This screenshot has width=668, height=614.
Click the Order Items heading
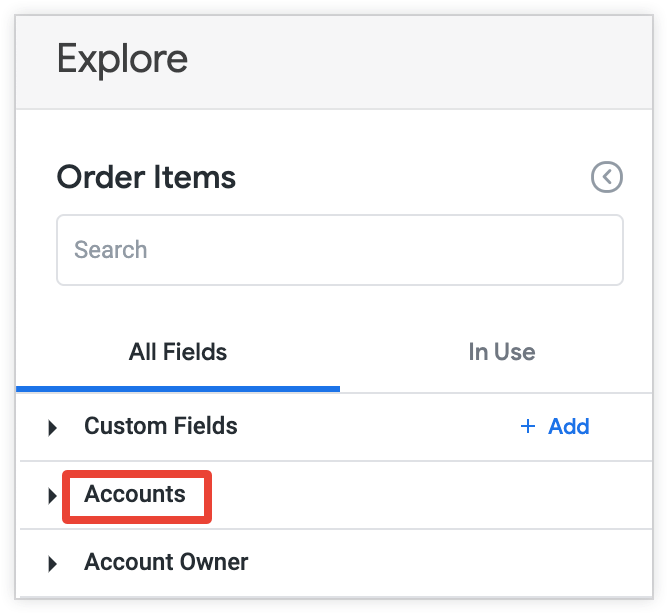click(x=146, y=178)
